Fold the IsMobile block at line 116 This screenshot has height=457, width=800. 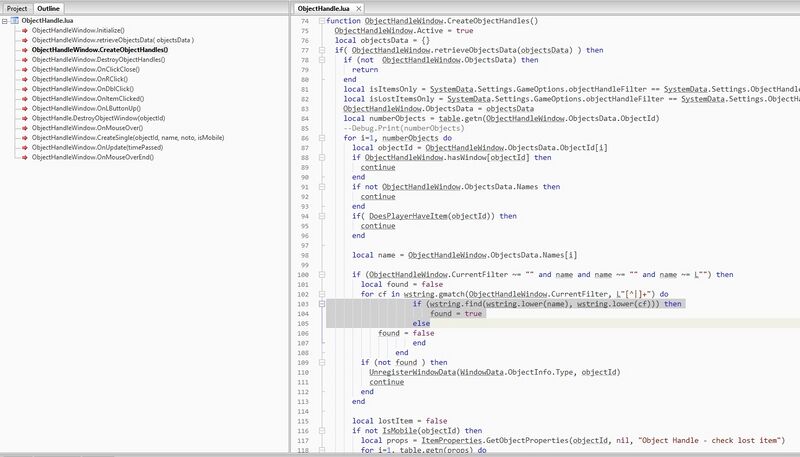click(x=322, y=430)
